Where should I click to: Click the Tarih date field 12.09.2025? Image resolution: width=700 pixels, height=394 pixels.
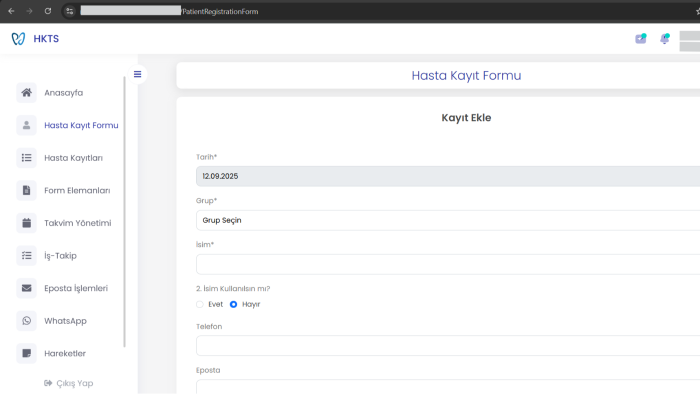click(x=448, y=176)
